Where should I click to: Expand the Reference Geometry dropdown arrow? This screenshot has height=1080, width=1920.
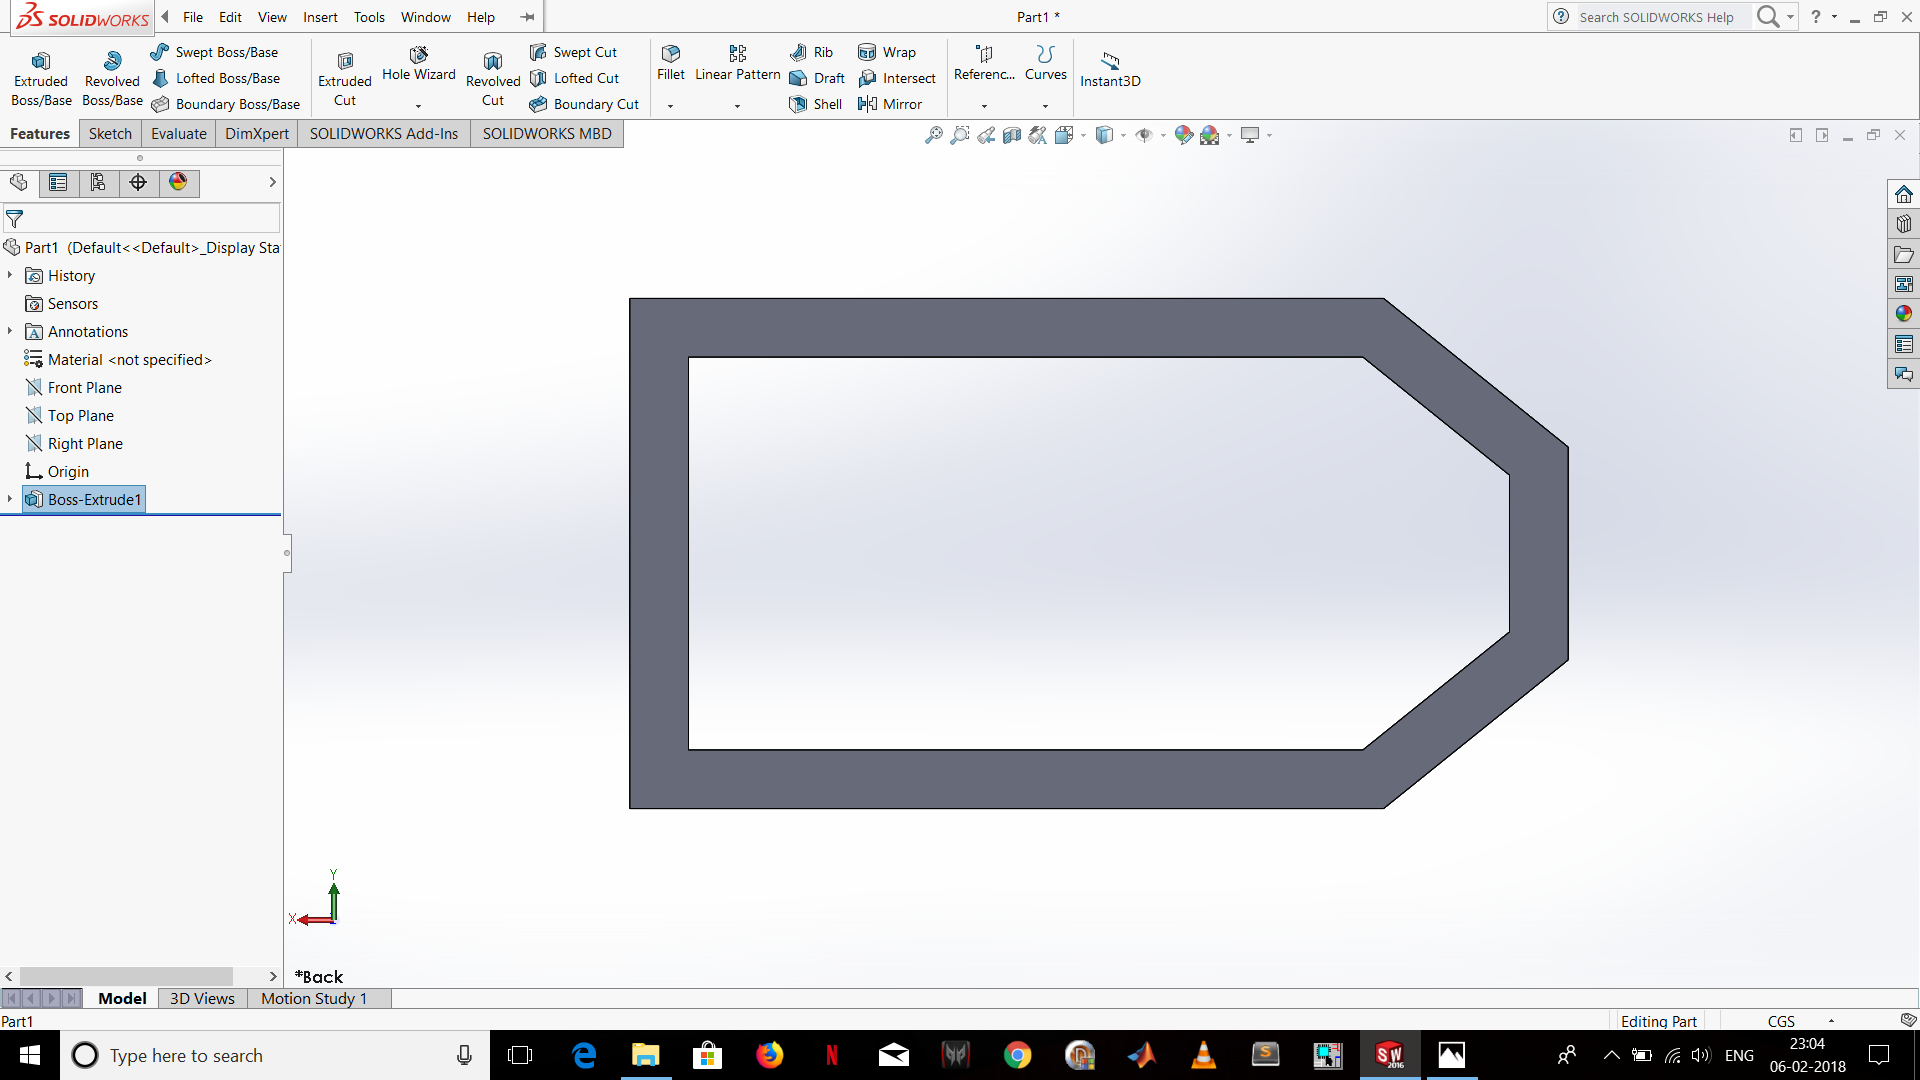tap(984, 106)
